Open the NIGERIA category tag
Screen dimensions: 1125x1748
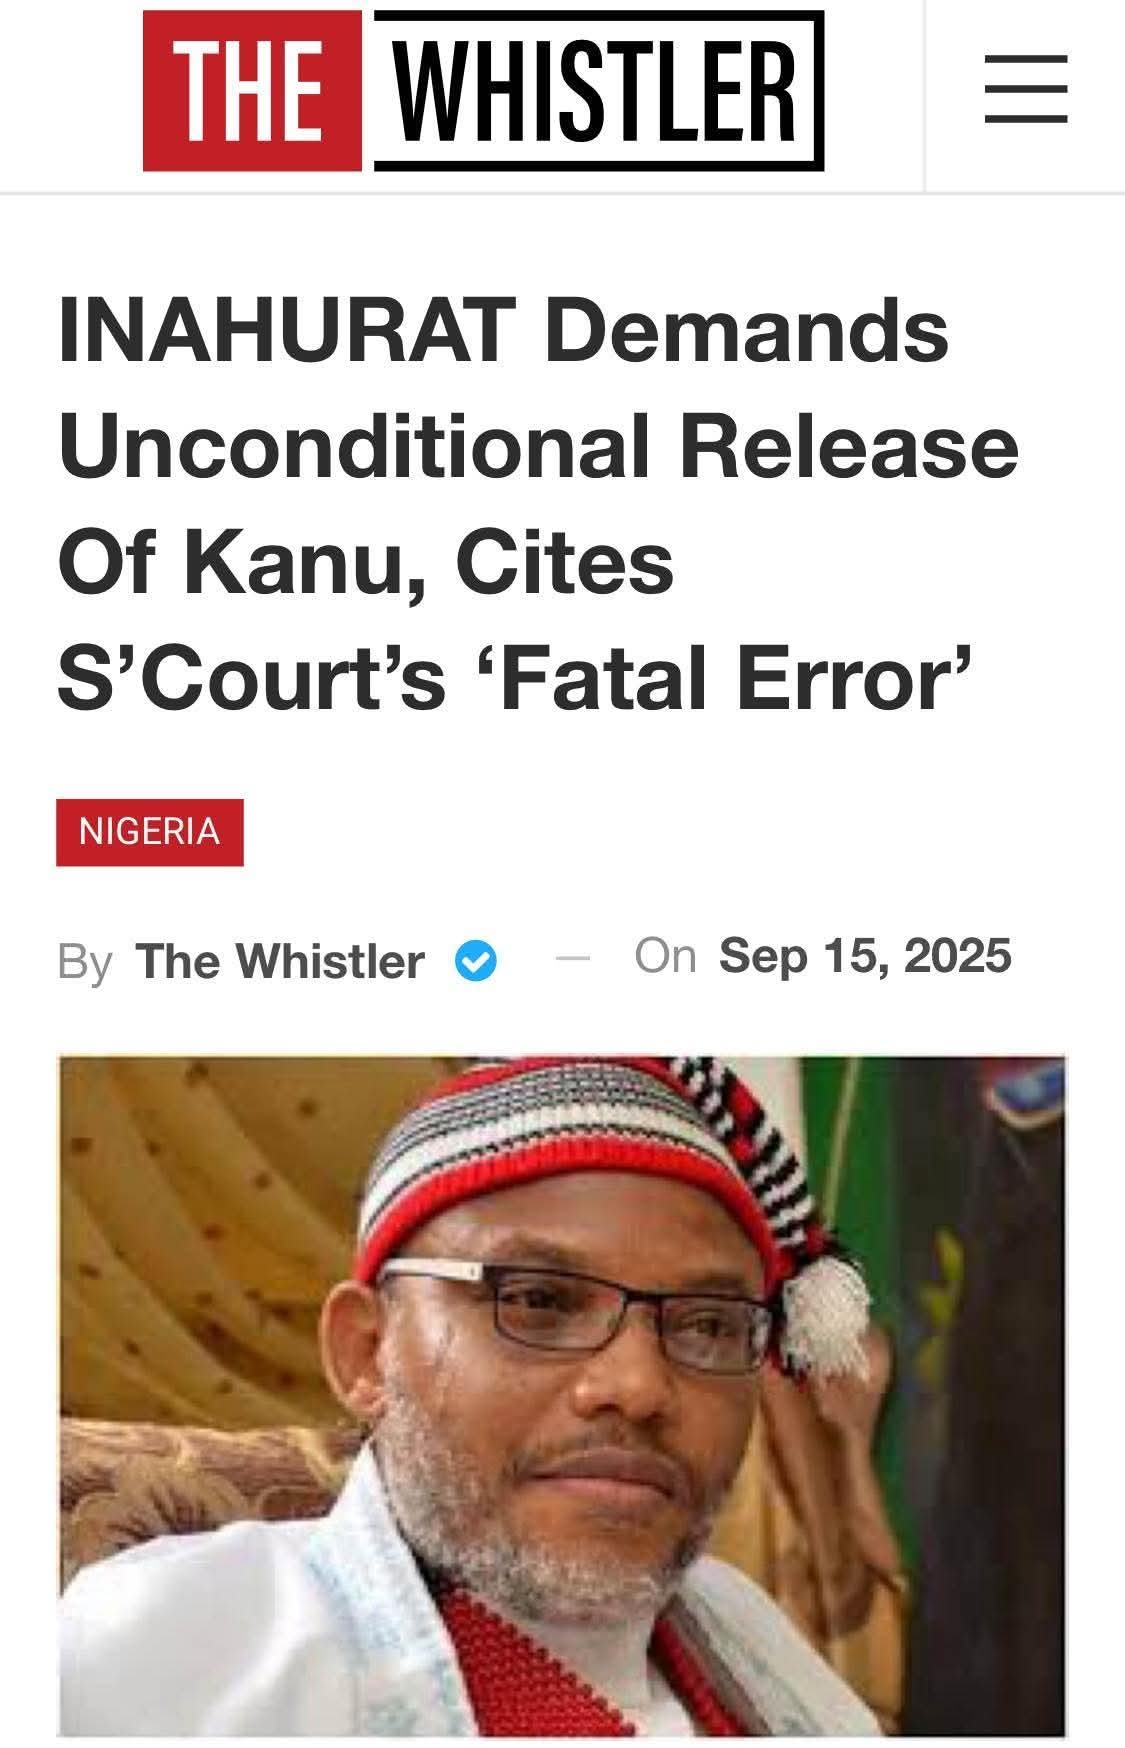click(x=150, y=832)
